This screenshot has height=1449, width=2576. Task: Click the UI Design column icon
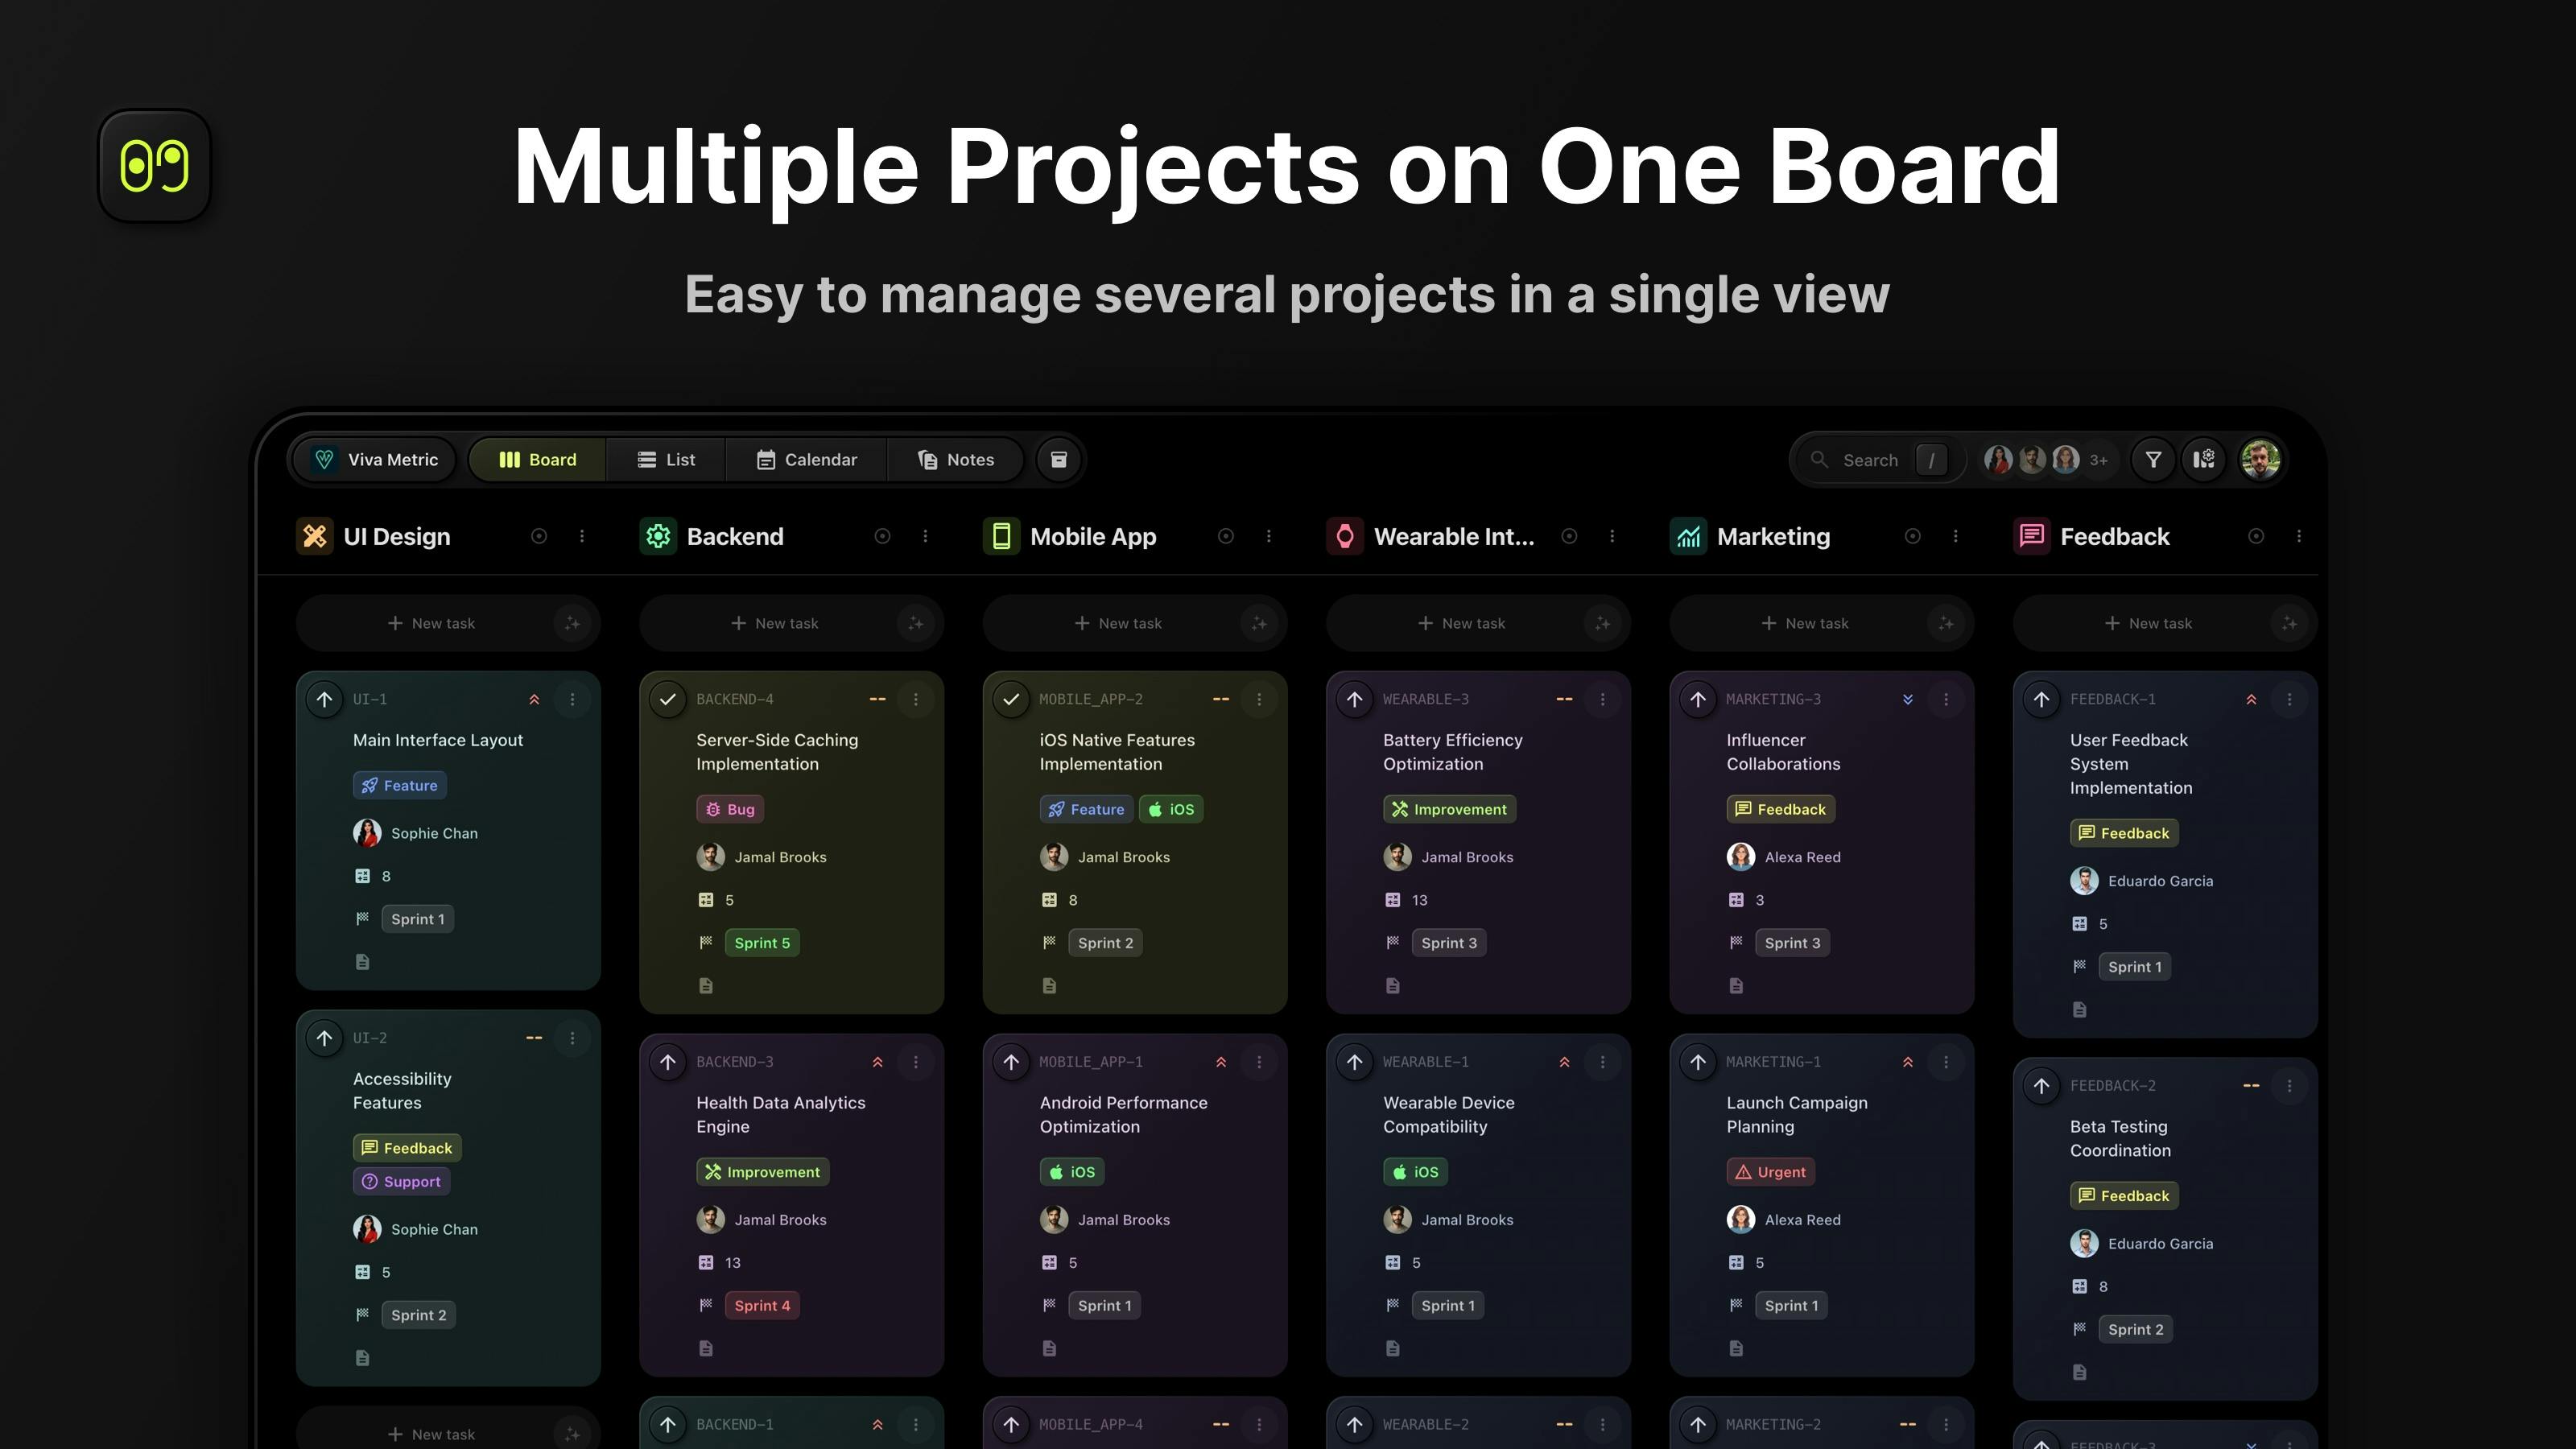[x=315, y=537]
